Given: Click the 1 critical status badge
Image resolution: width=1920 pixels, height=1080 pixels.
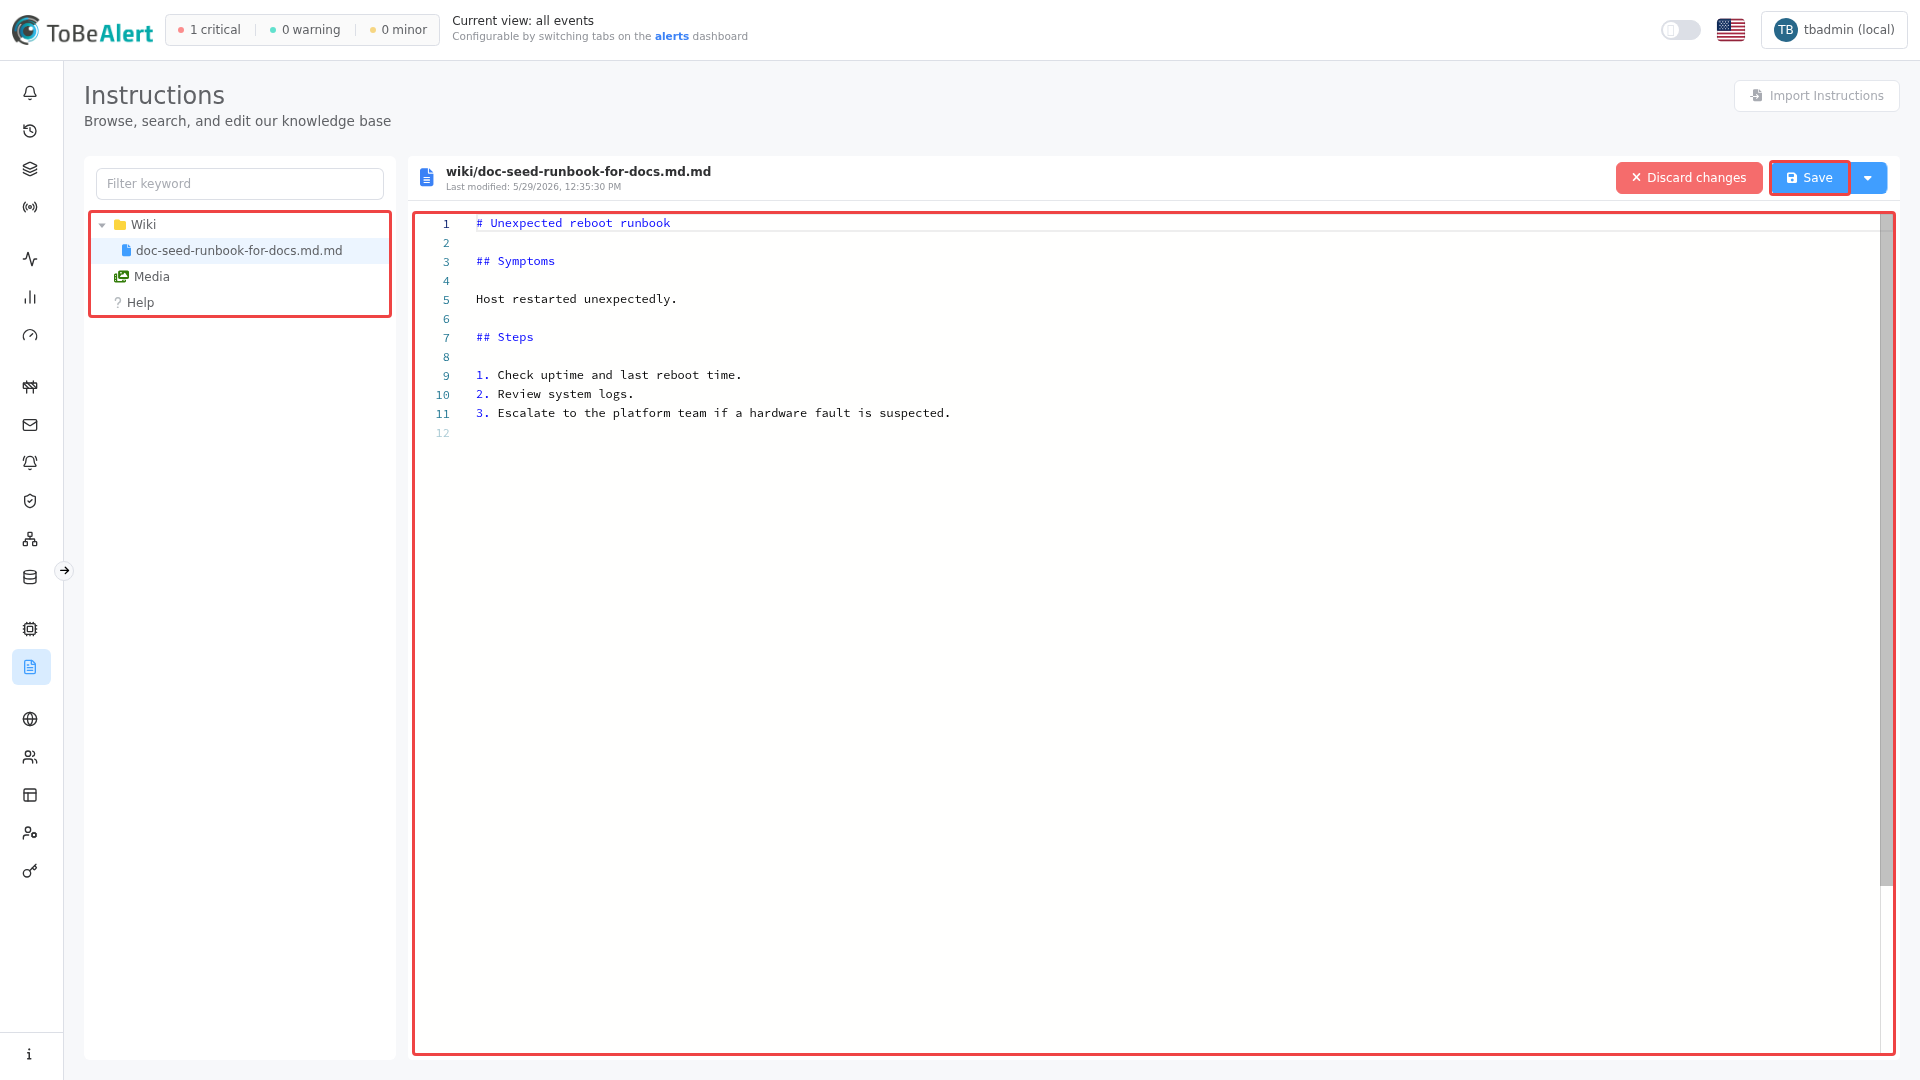Looking at the screenshot, I should coord(209,30).
